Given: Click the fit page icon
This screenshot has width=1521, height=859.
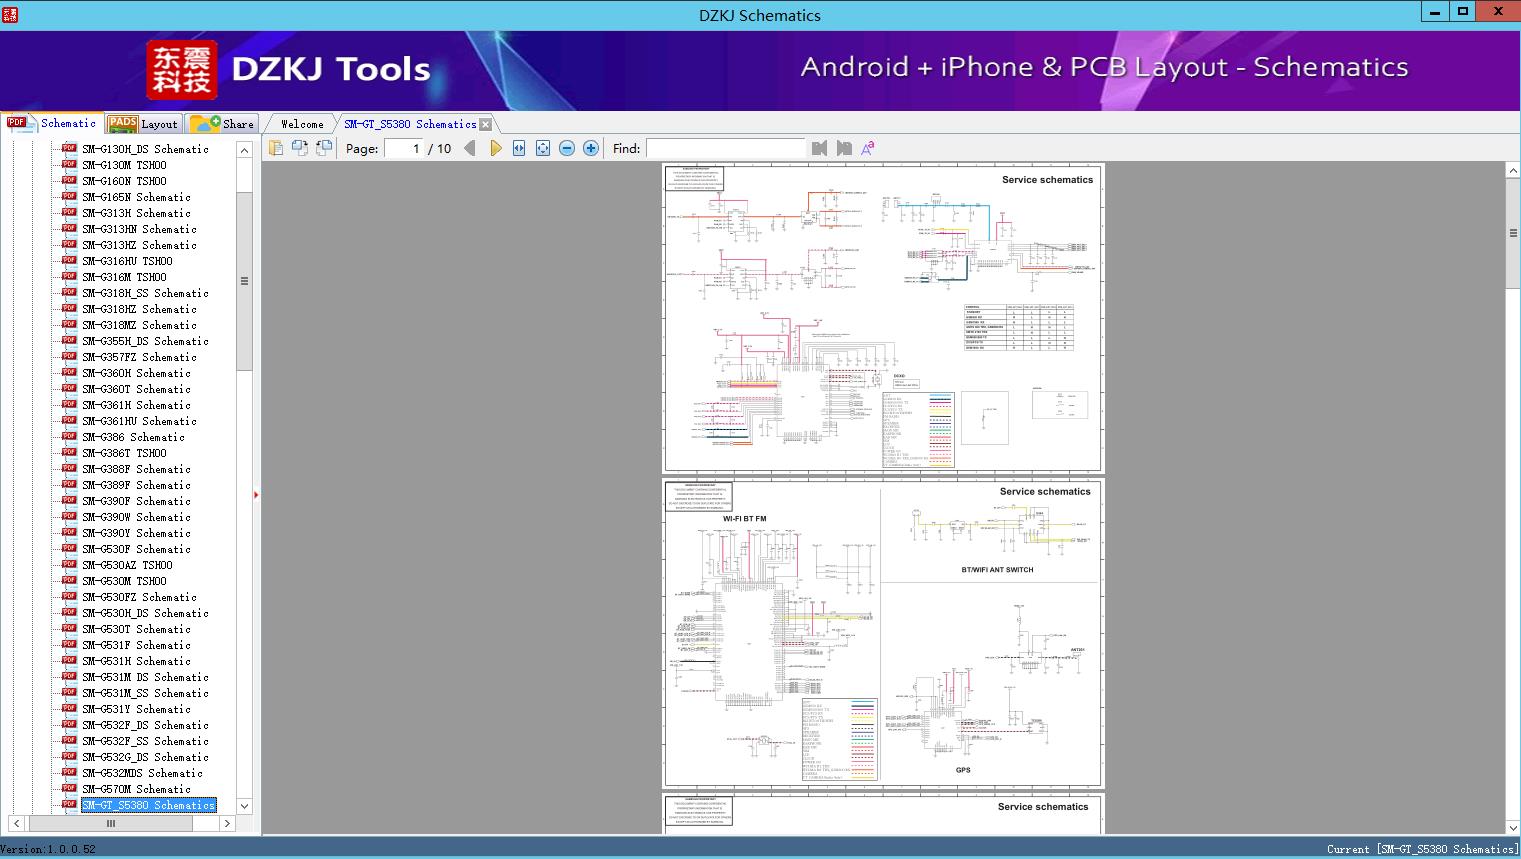Looking at the screenshot, I should [543, 148].
